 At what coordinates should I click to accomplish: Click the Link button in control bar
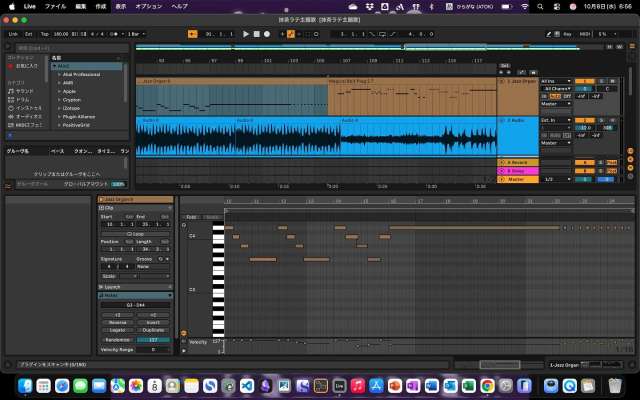point(13,34)
